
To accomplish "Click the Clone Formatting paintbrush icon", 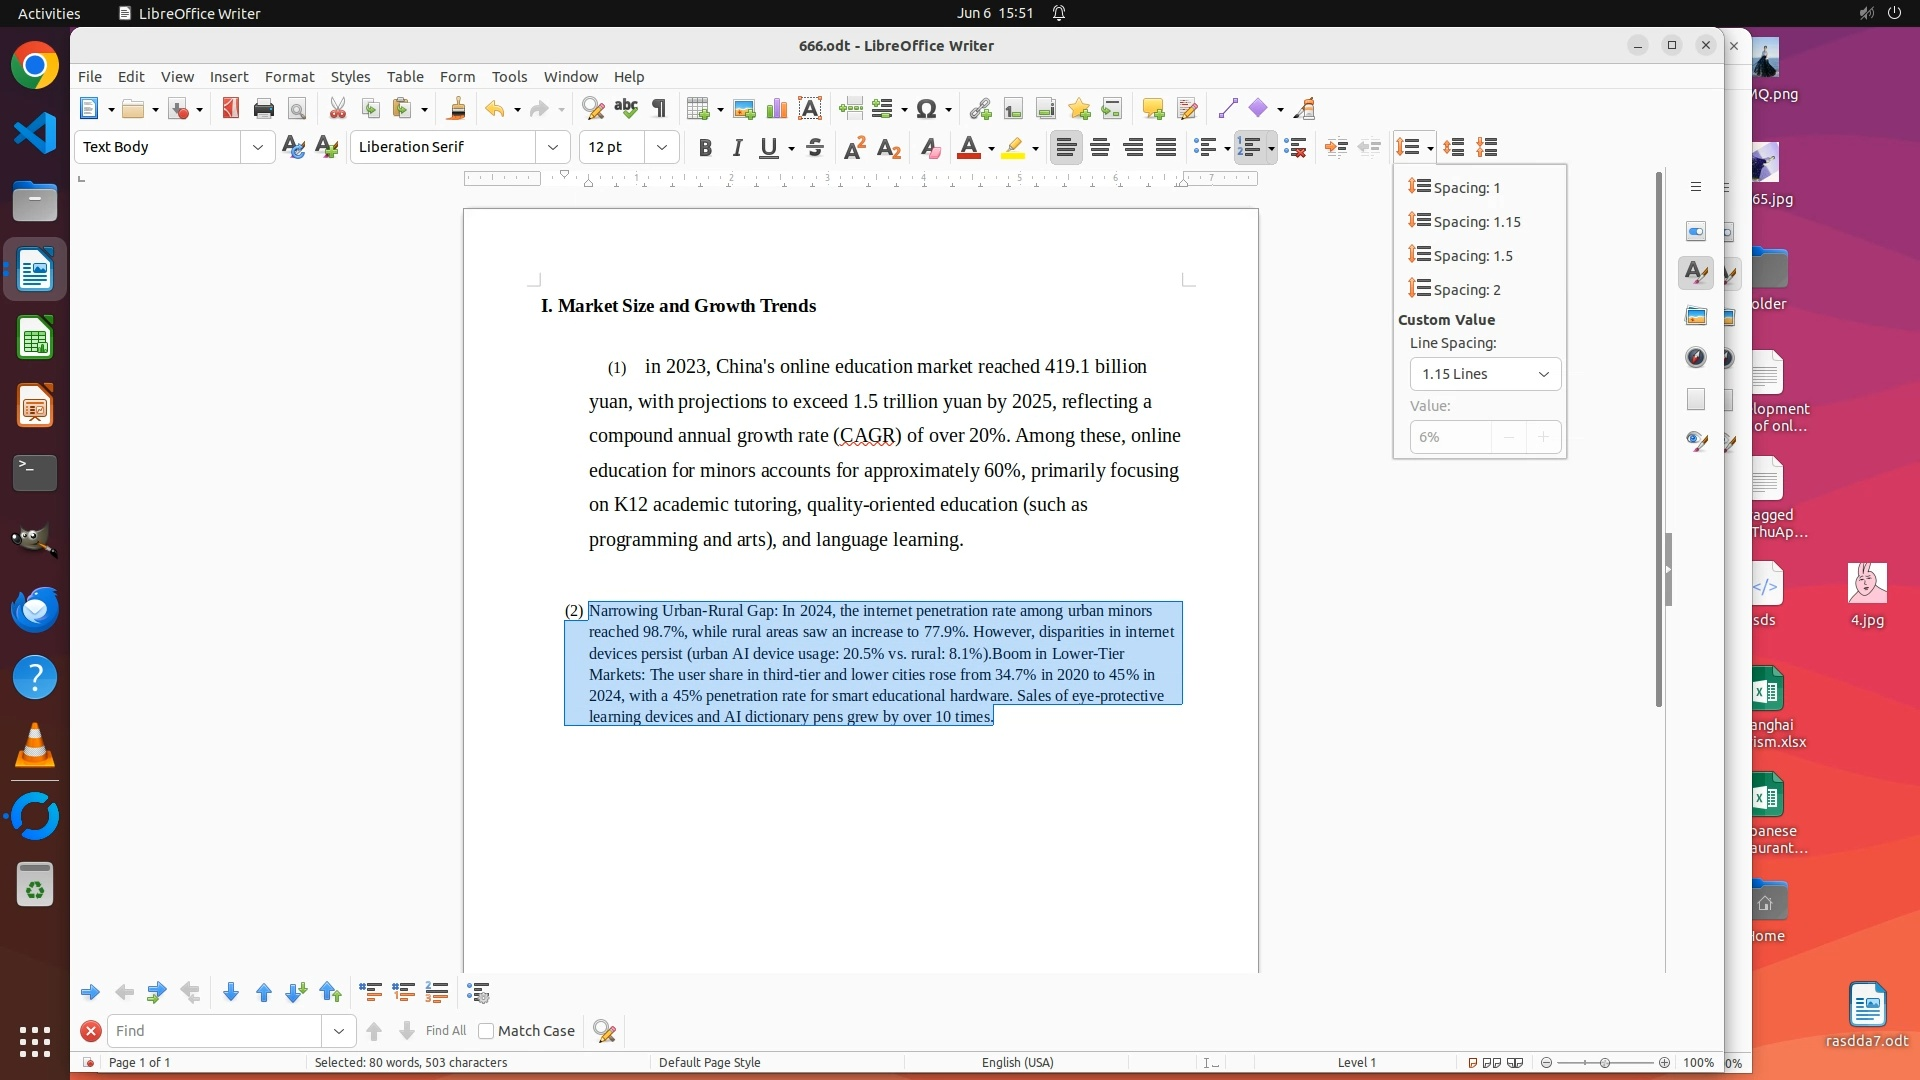I will [x=457, y=109].
